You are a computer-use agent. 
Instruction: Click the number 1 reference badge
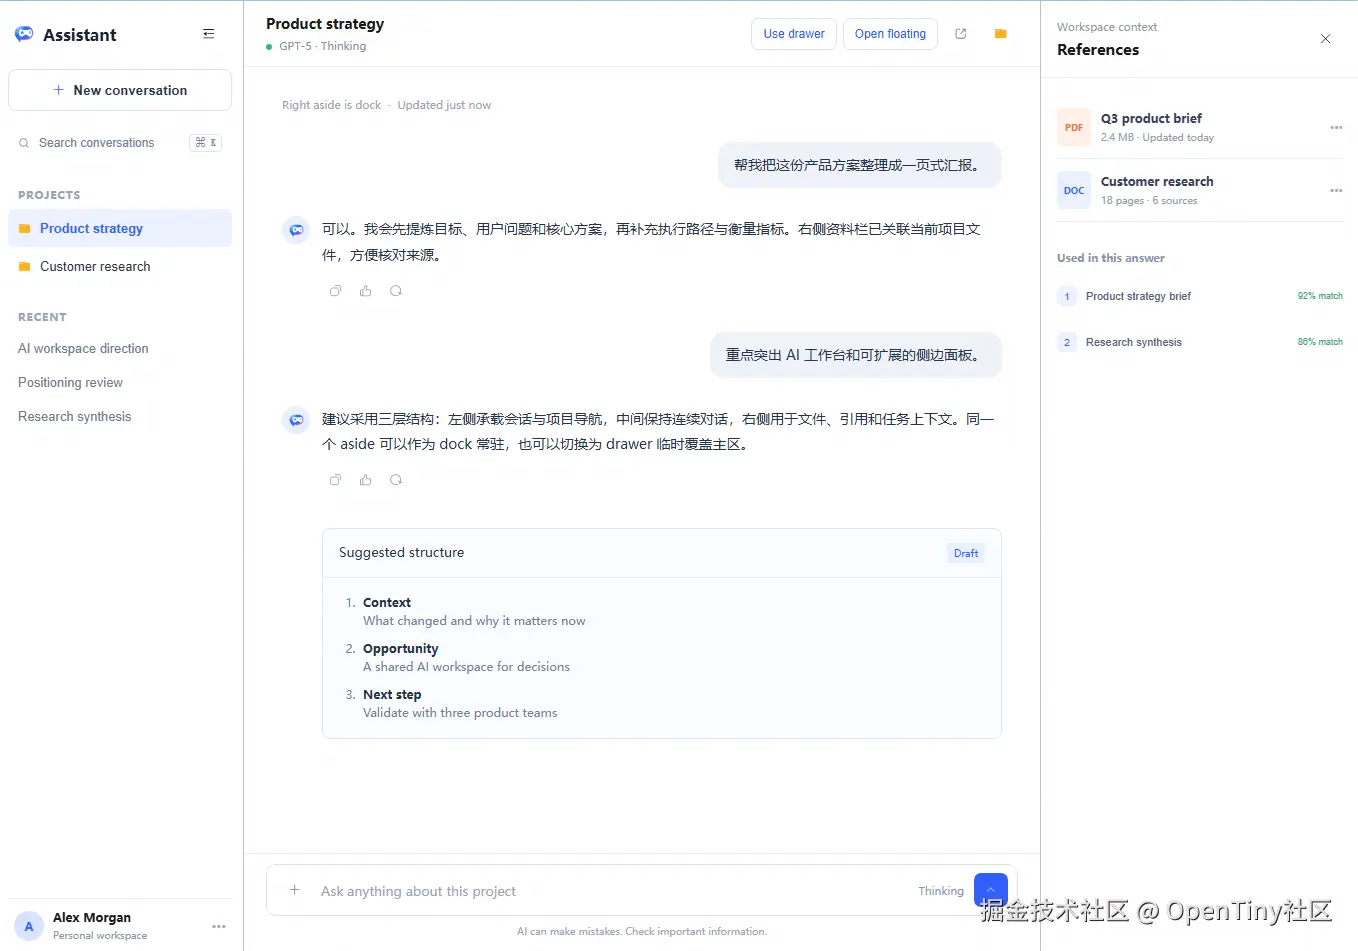click(1067, 296)
